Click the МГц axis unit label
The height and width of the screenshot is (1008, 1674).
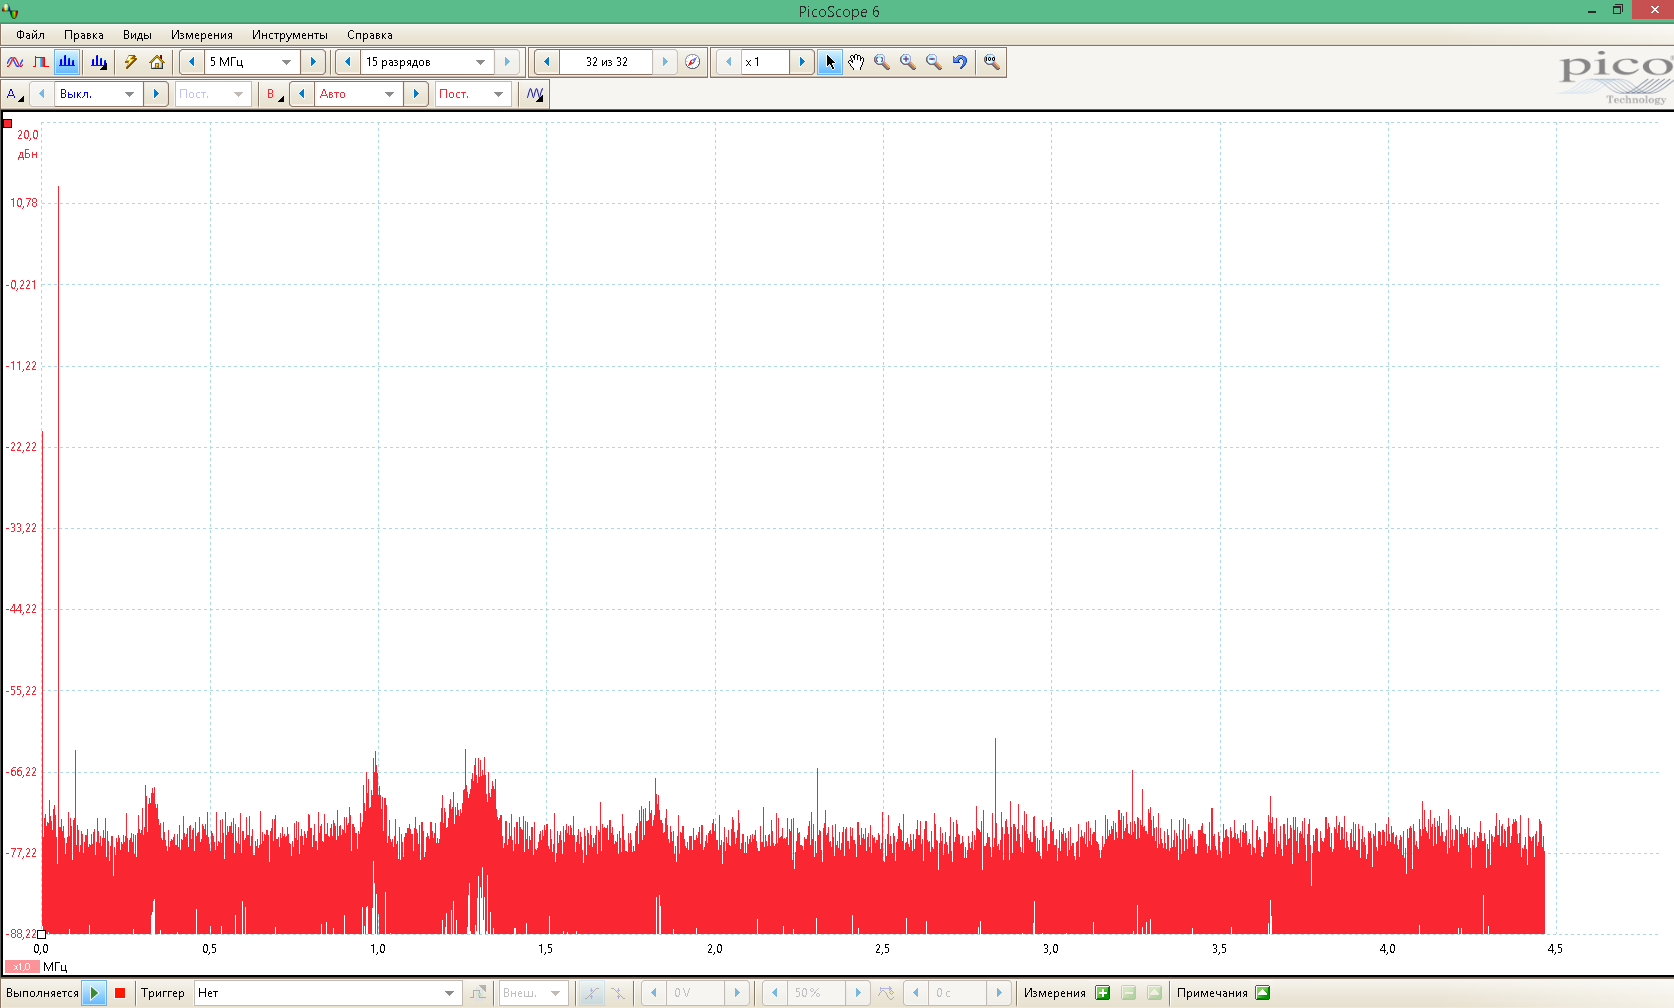55,967
